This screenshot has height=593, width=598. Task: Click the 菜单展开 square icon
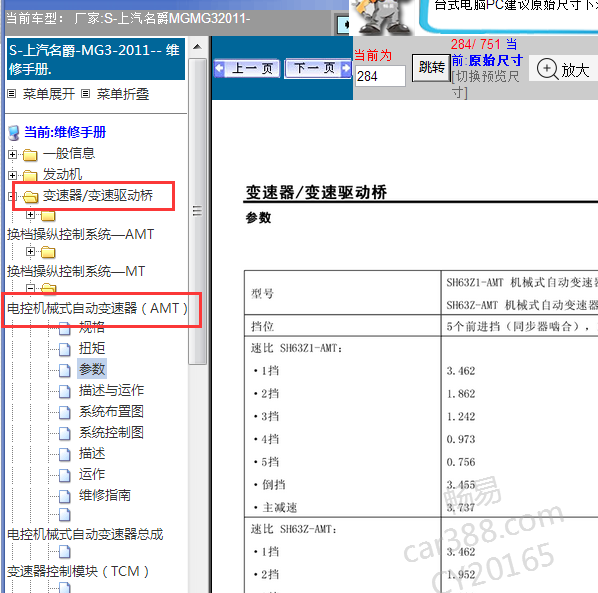pyautogui.click(x=12, y=94)
